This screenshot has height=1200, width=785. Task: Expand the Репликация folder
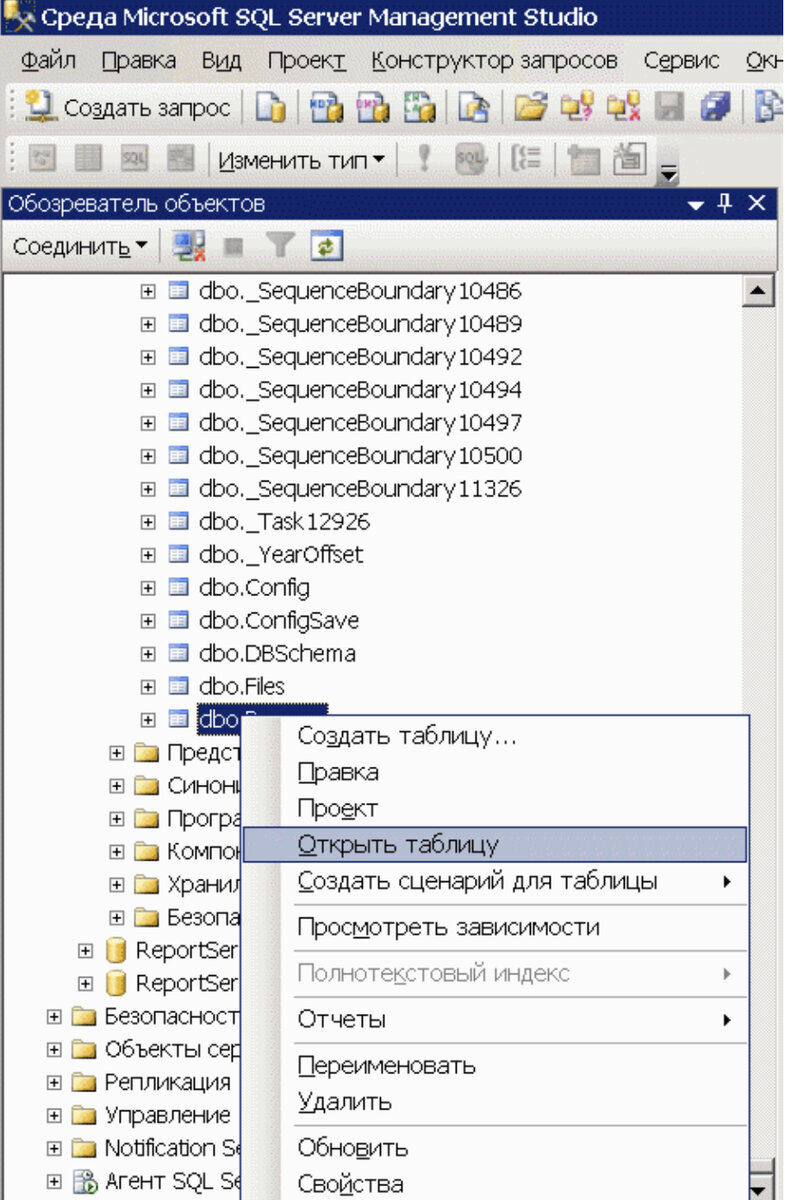click(54, 1083)
